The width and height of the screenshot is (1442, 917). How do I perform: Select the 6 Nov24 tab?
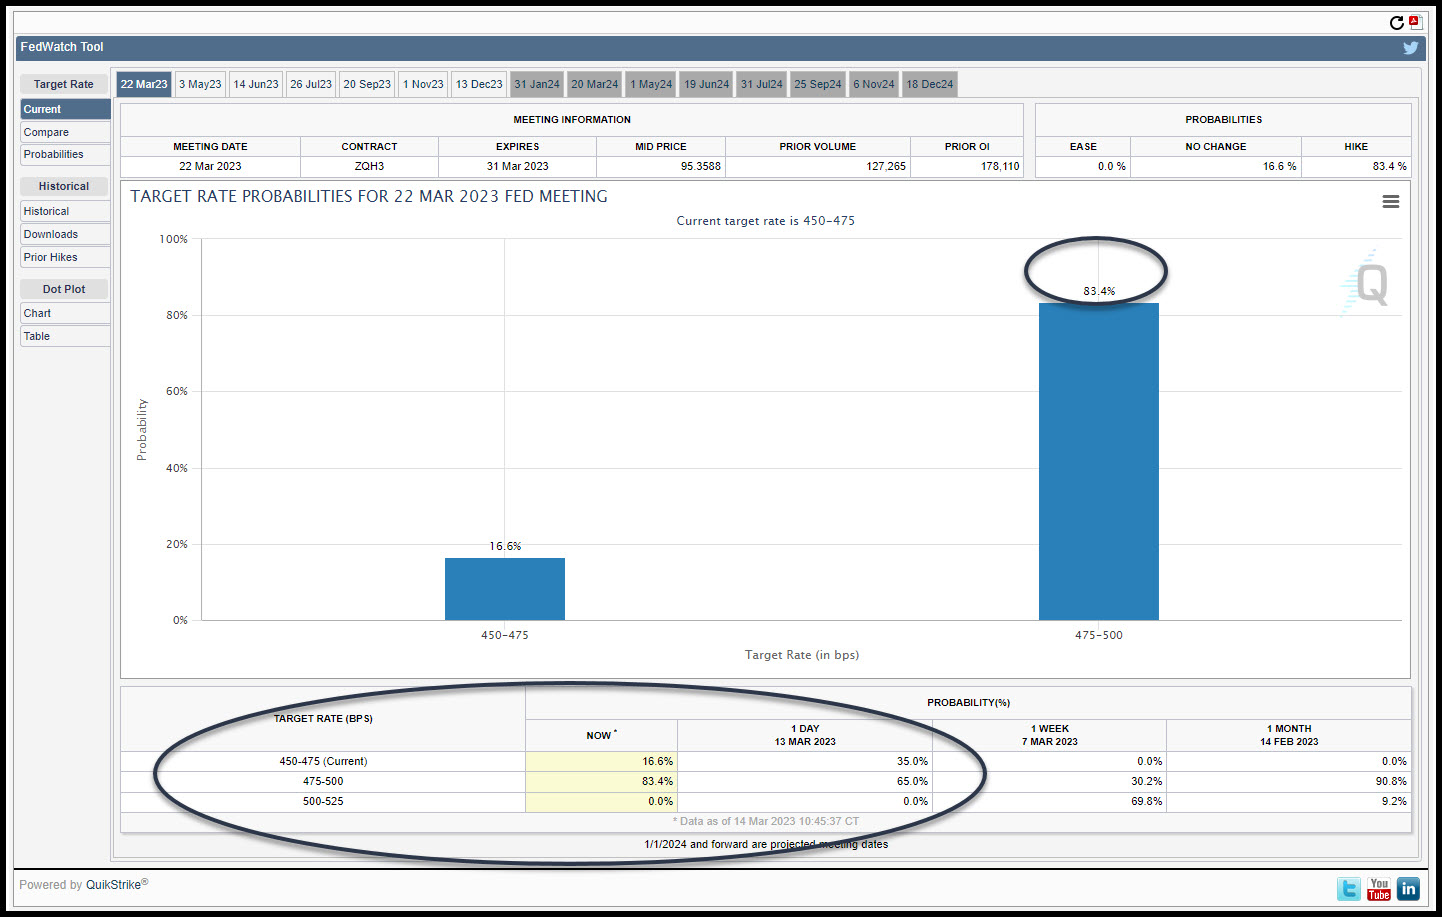[874, 84]
